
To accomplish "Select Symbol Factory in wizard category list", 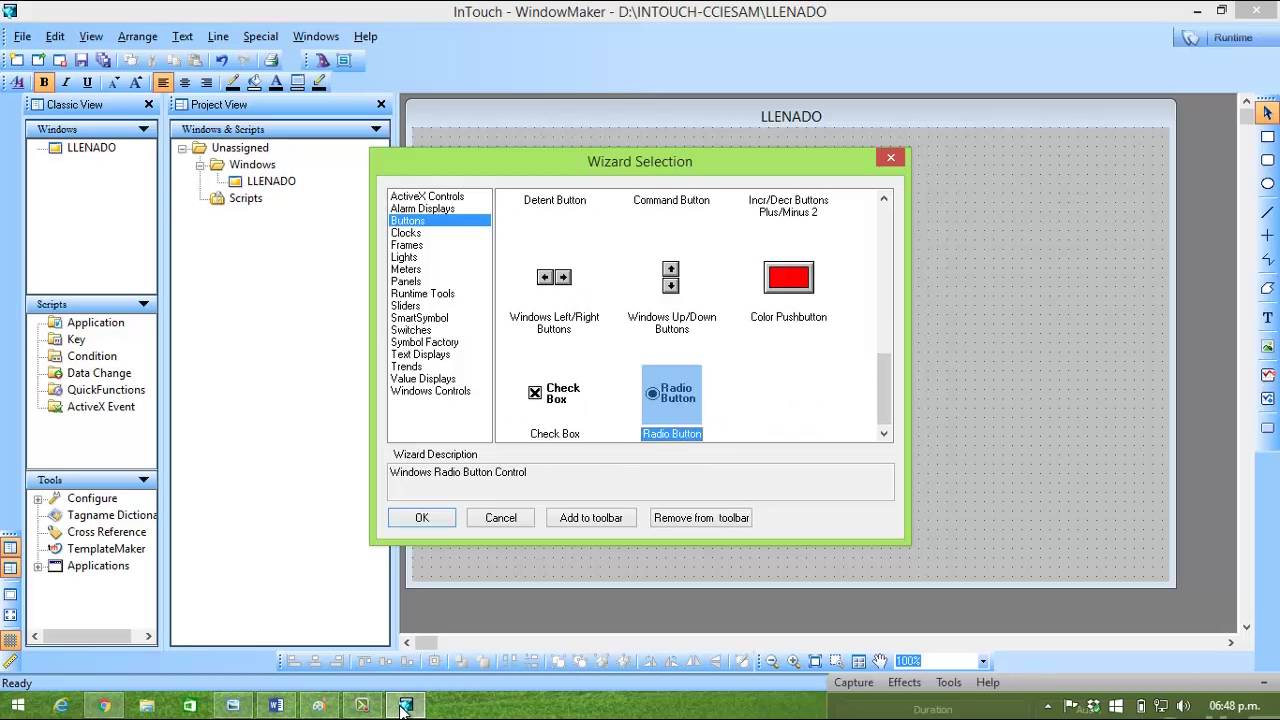I will click(425, 342).
